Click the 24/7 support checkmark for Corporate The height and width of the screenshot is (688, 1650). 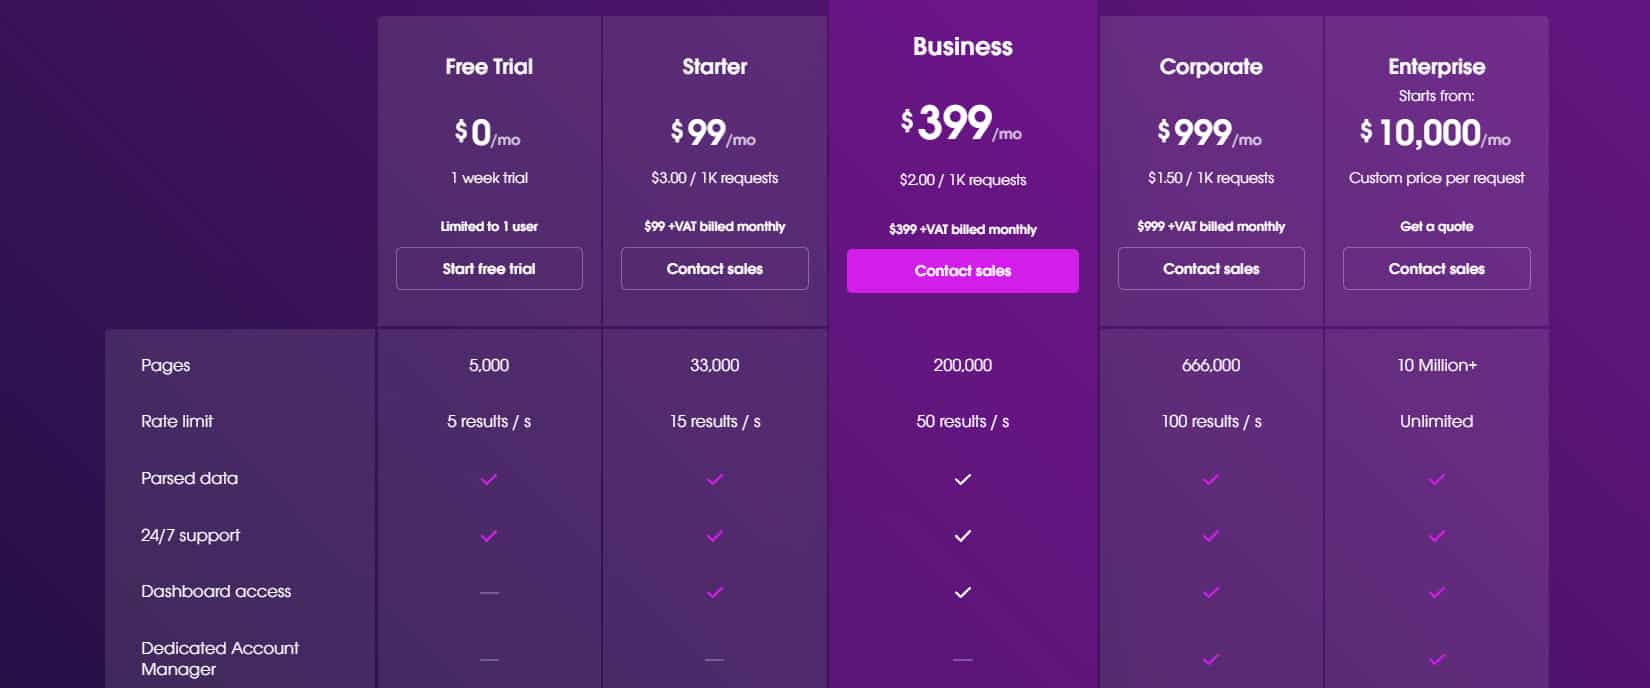(1210, 535)
